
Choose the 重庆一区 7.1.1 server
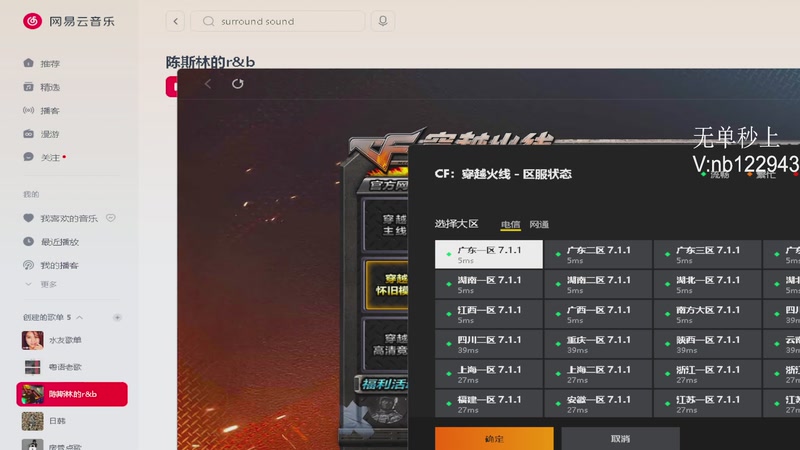(x=598, y=344)
